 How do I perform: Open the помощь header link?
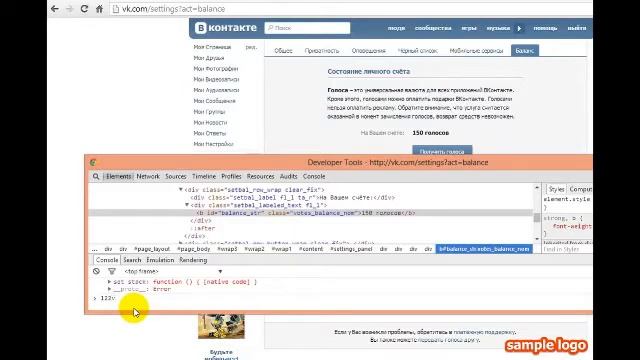tap(545, 28)
